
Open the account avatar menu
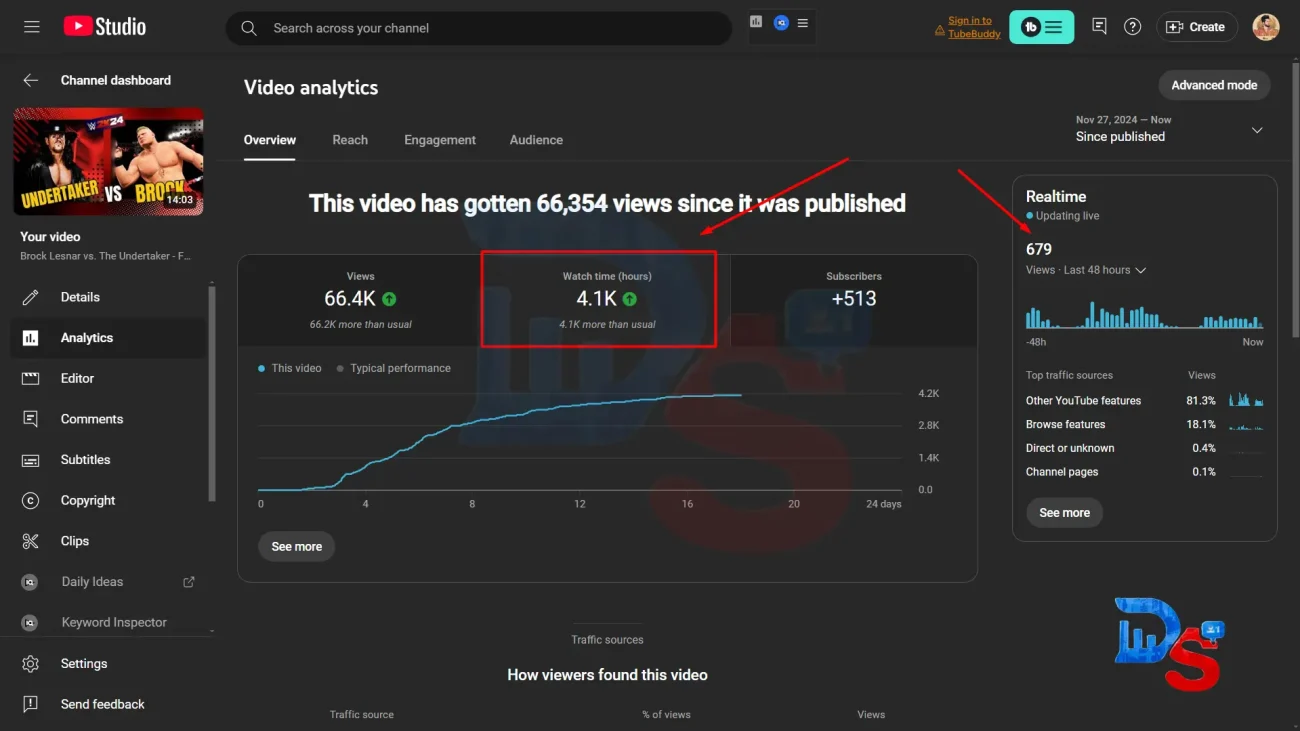[x=1265, y=27]
